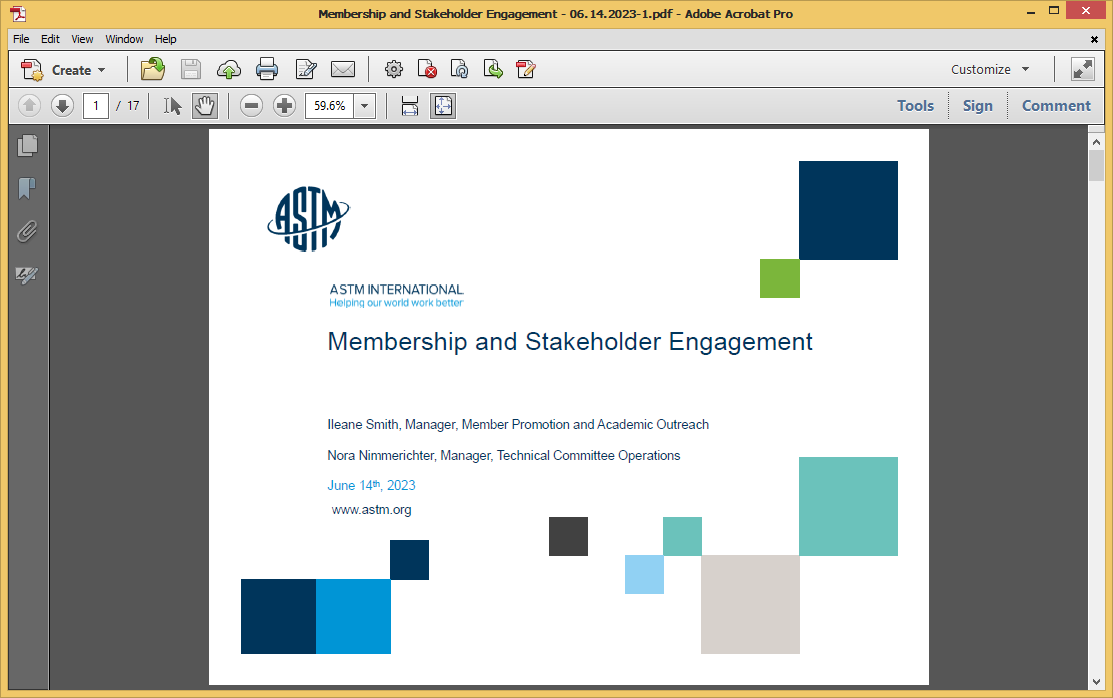
Task: Open a file with the folder icon
Action: point(153,70)
